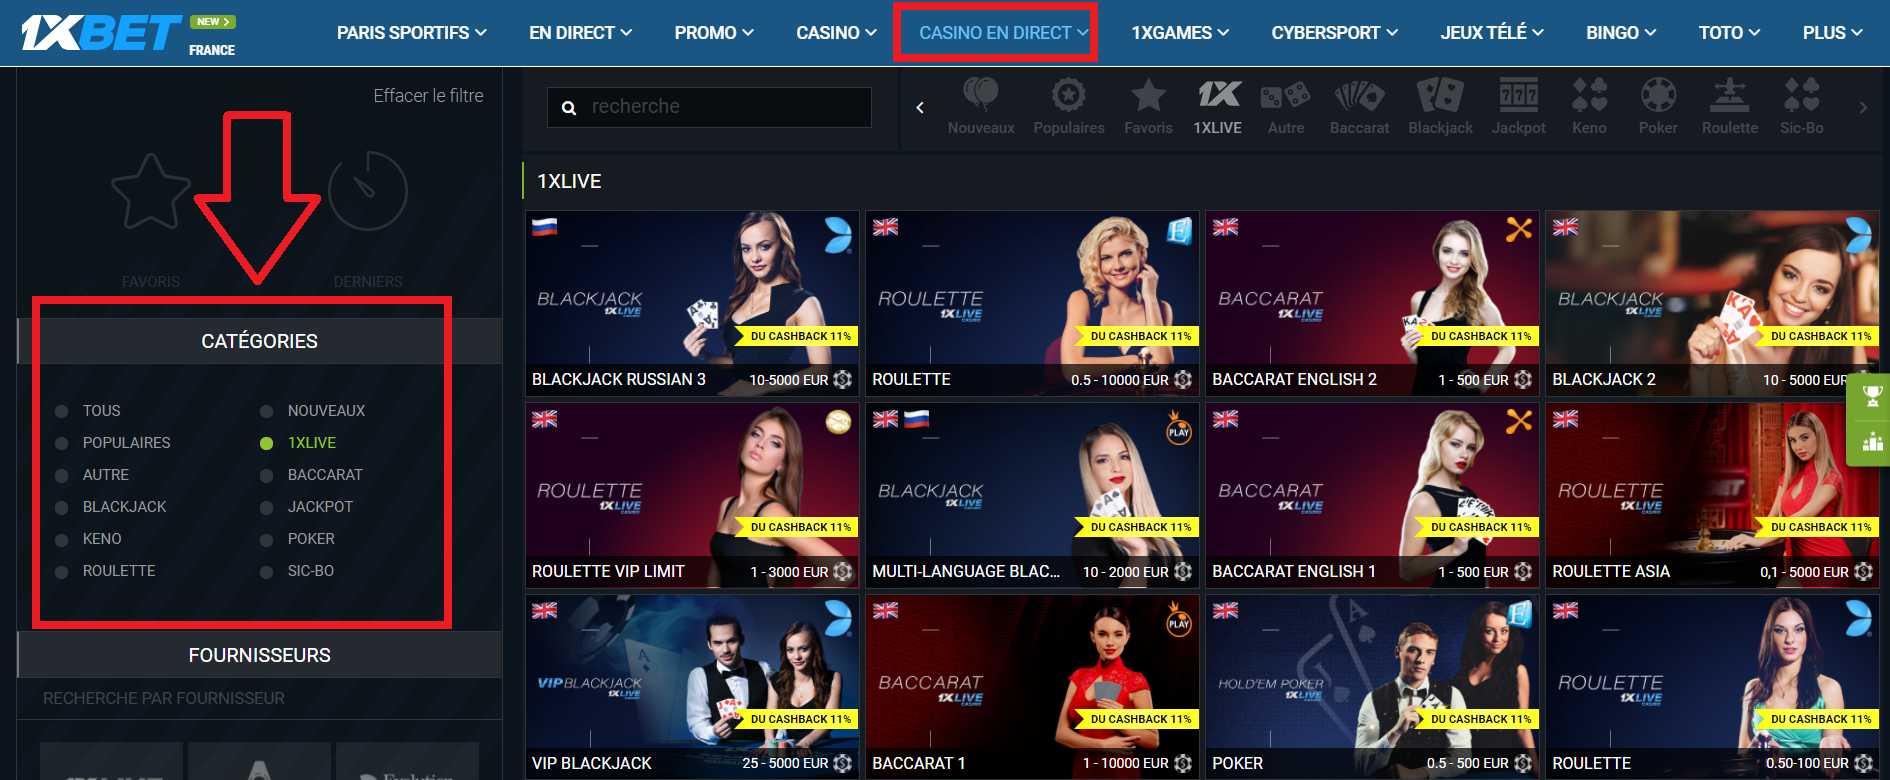The width and height of the screenshot is (1890, 780).
Task: Select the ROULETTE category in sidebar
Action: click(119, 571)
